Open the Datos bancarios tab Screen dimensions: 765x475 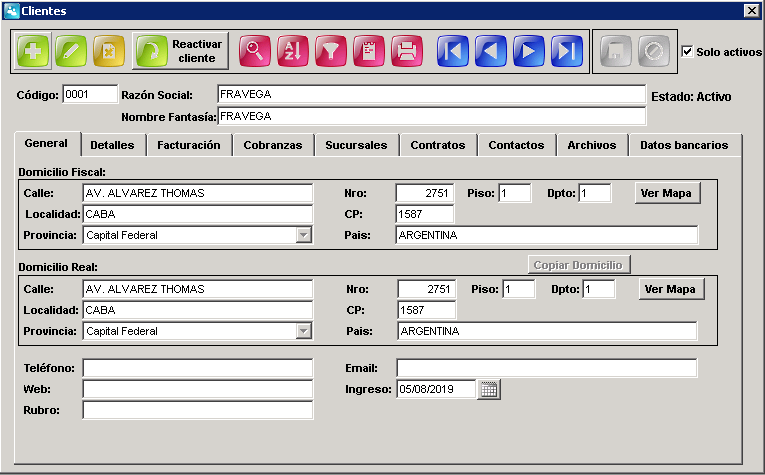pos(684,145)
